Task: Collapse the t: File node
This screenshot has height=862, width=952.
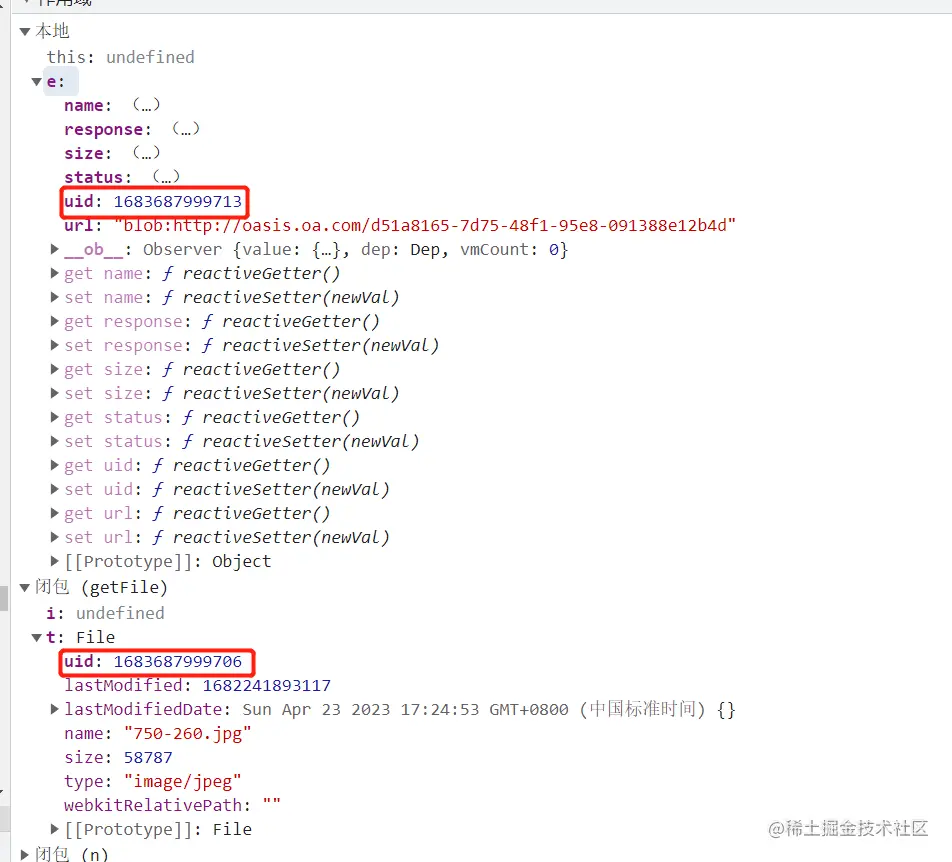Action: point(37,637)
